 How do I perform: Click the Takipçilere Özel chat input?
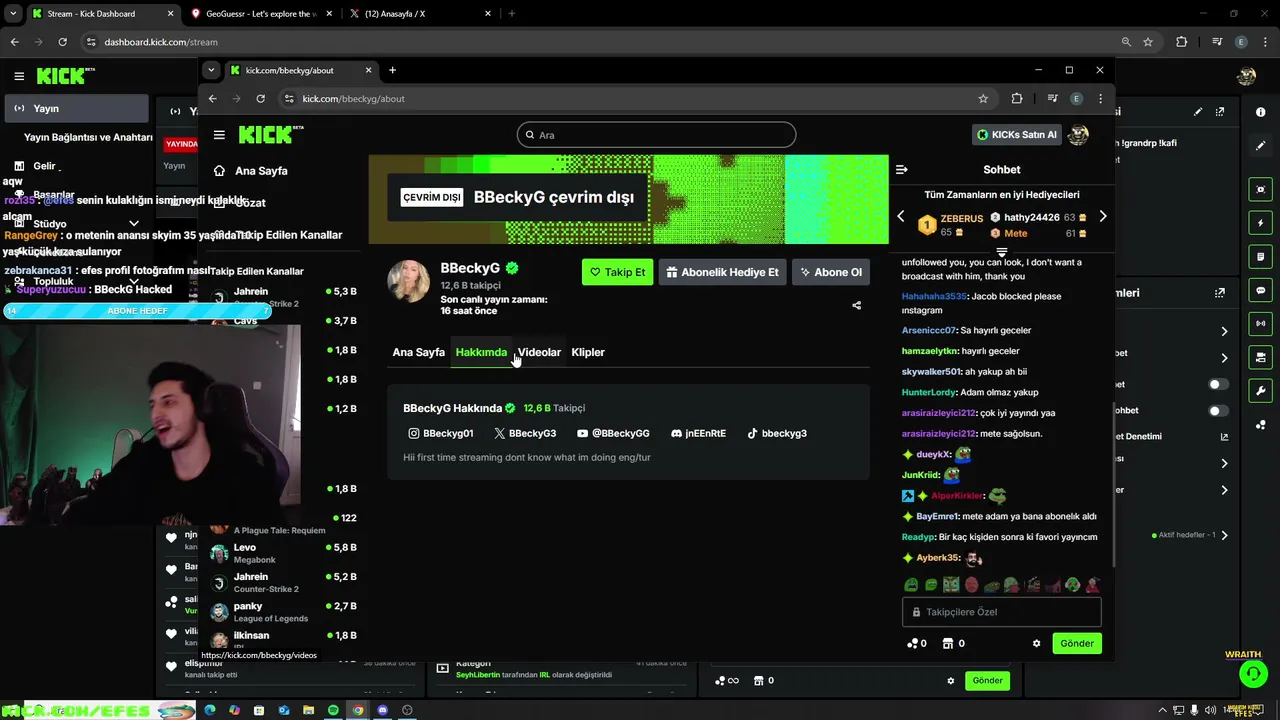coord(1001,612)
